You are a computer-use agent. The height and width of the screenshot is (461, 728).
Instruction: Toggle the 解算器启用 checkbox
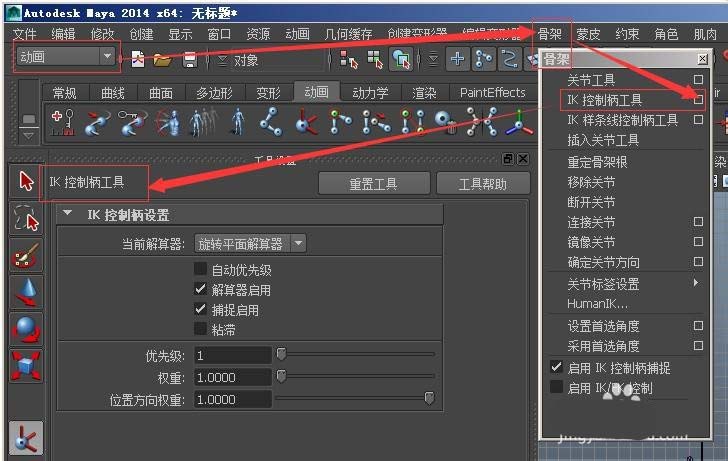click(200, 289)
